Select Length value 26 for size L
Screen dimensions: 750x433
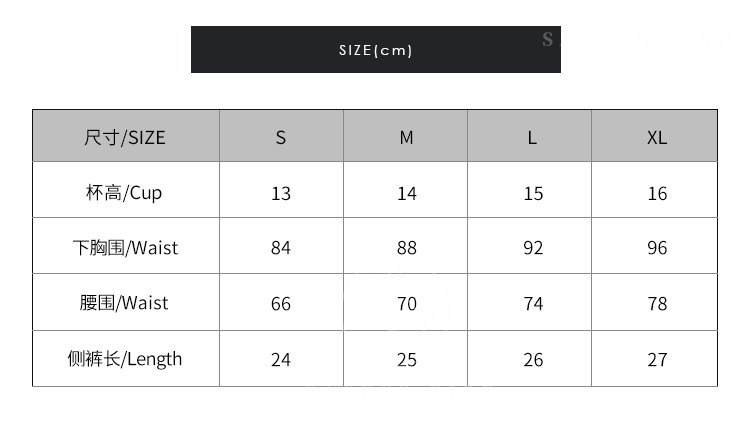532,360
